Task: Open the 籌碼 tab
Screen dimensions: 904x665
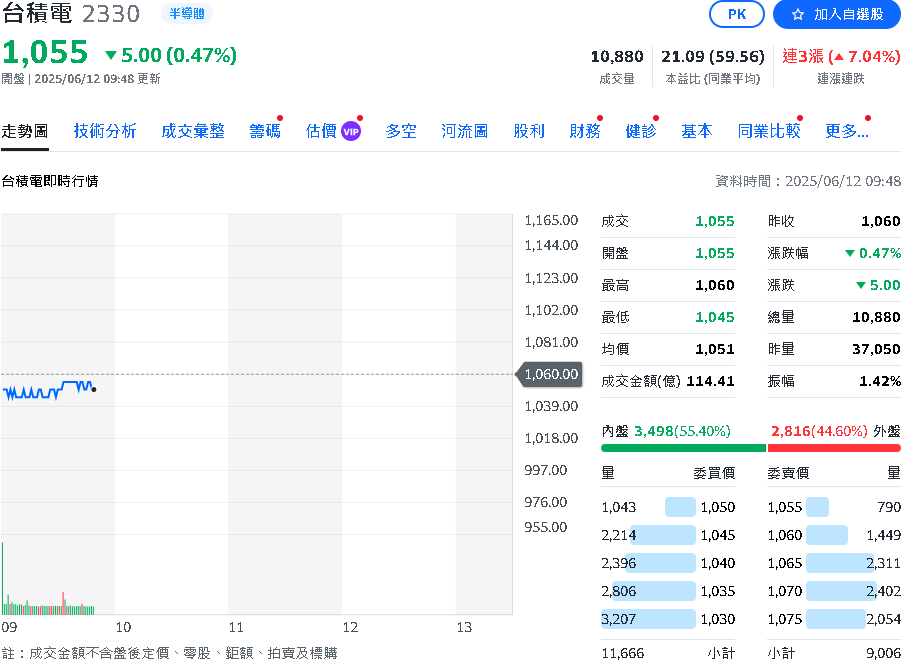Action: 265,131
